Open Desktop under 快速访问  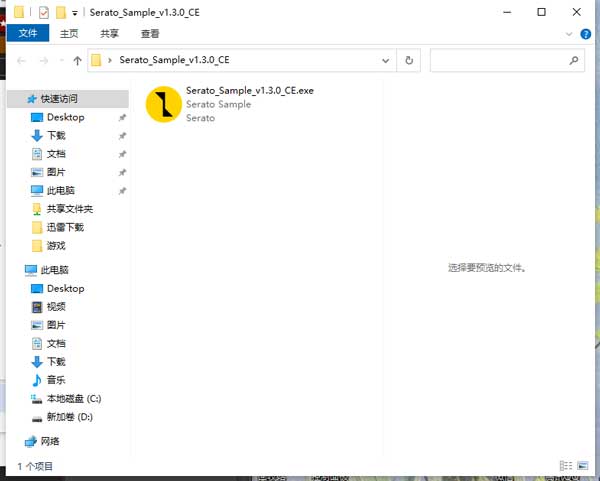coord(65,117)
